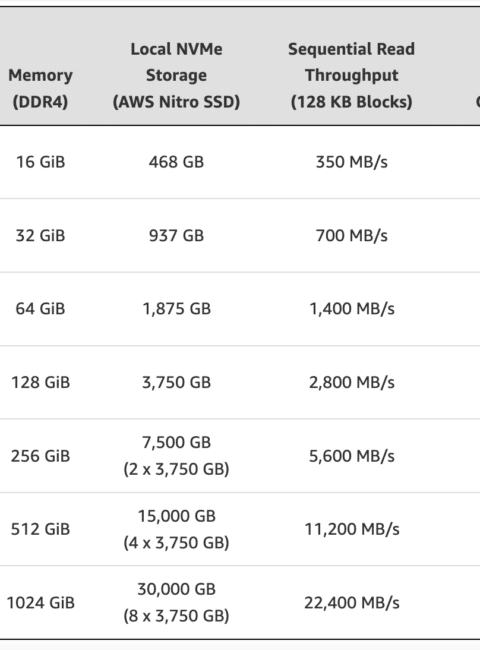Select the 256 GiB memory cell
Viewport: 480px width, 650px height.
click(40, 456)
